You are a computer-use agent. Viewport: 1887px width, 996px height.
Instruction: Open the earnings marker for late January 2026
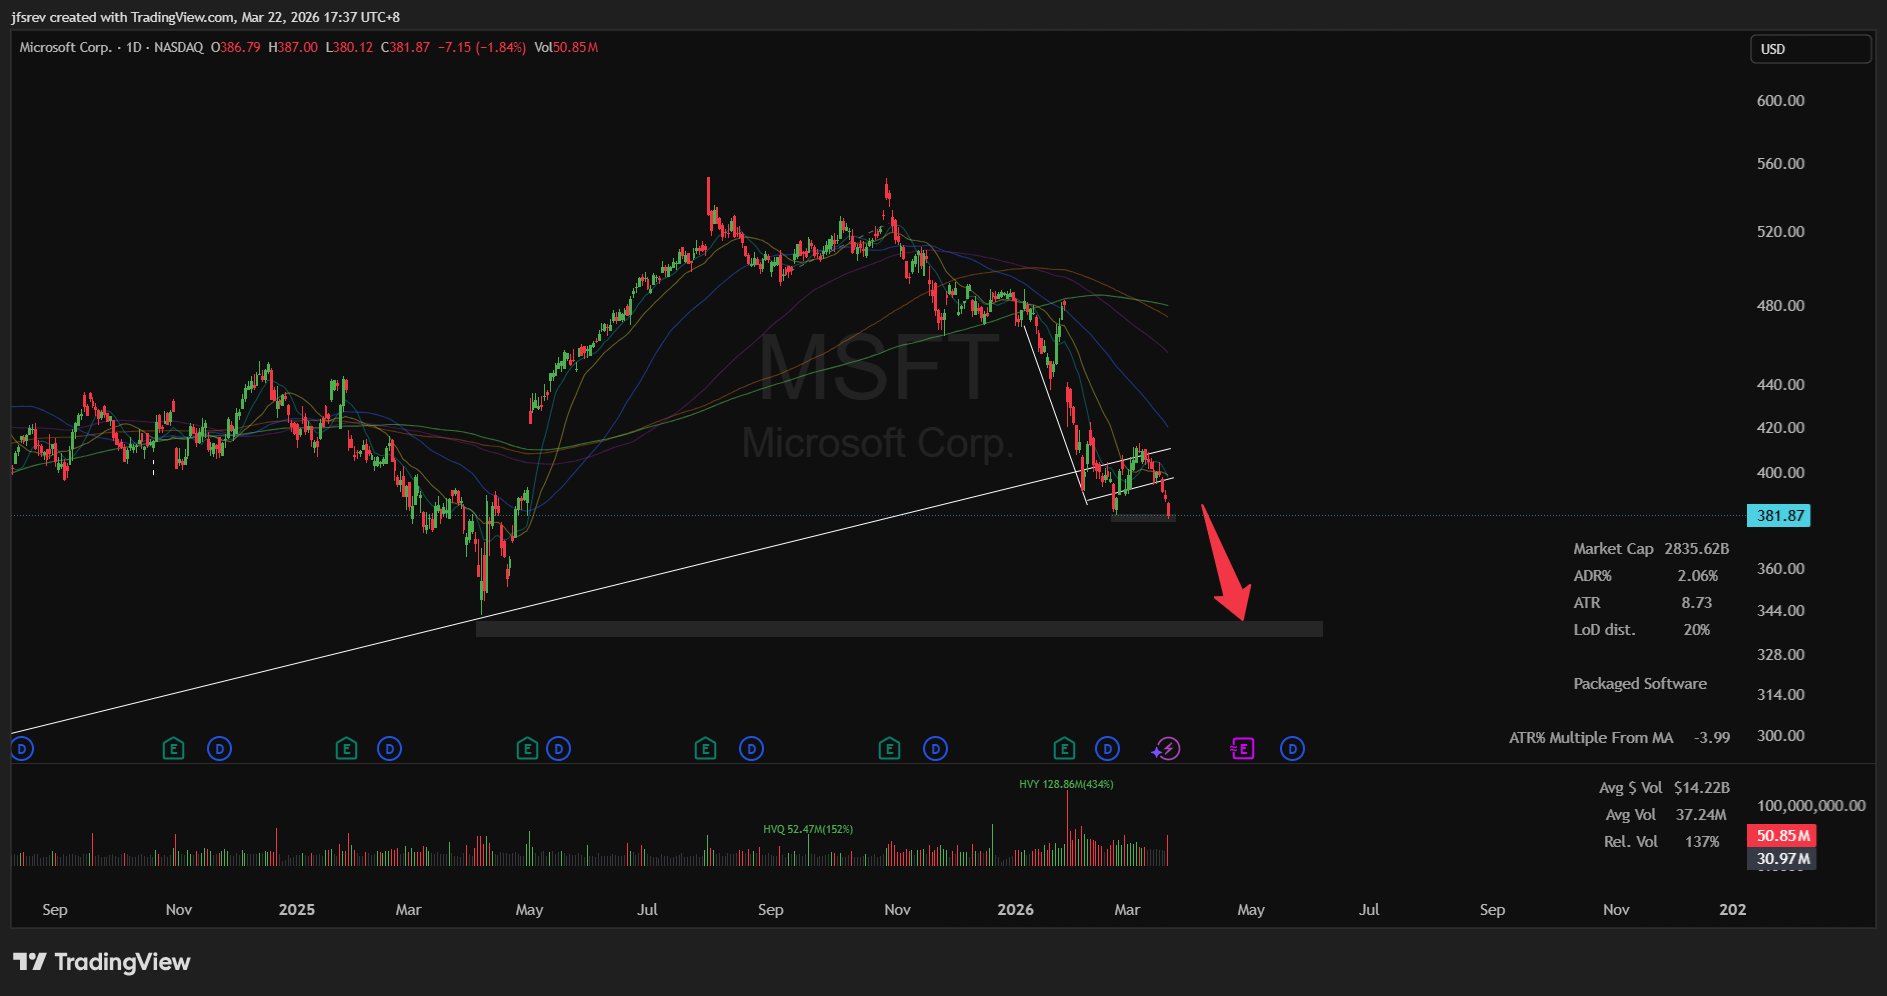tap(1064, 748)
